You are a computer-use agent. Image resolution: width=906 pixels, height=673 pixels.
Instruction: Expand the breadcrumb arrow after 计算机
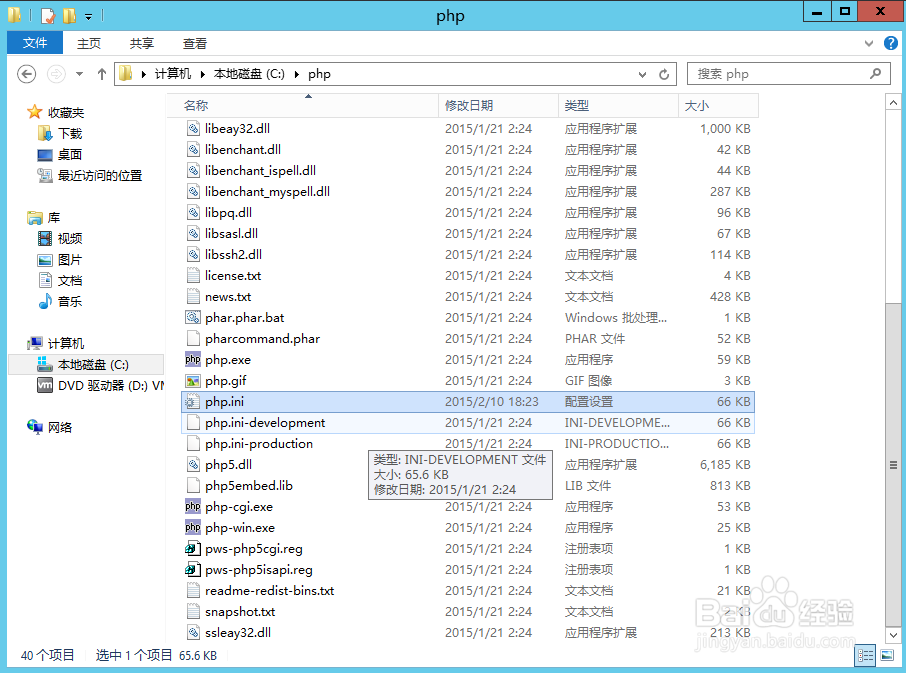(x=203, y=74)
